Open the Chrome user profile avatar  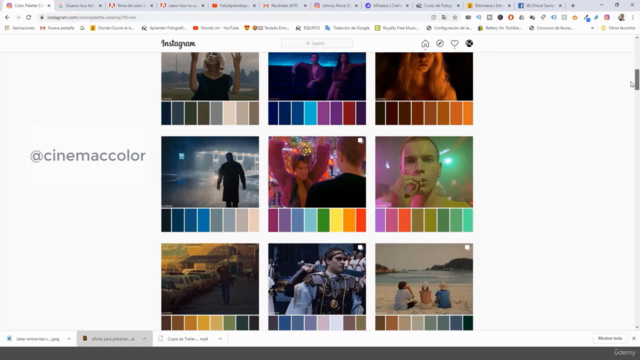621,18
